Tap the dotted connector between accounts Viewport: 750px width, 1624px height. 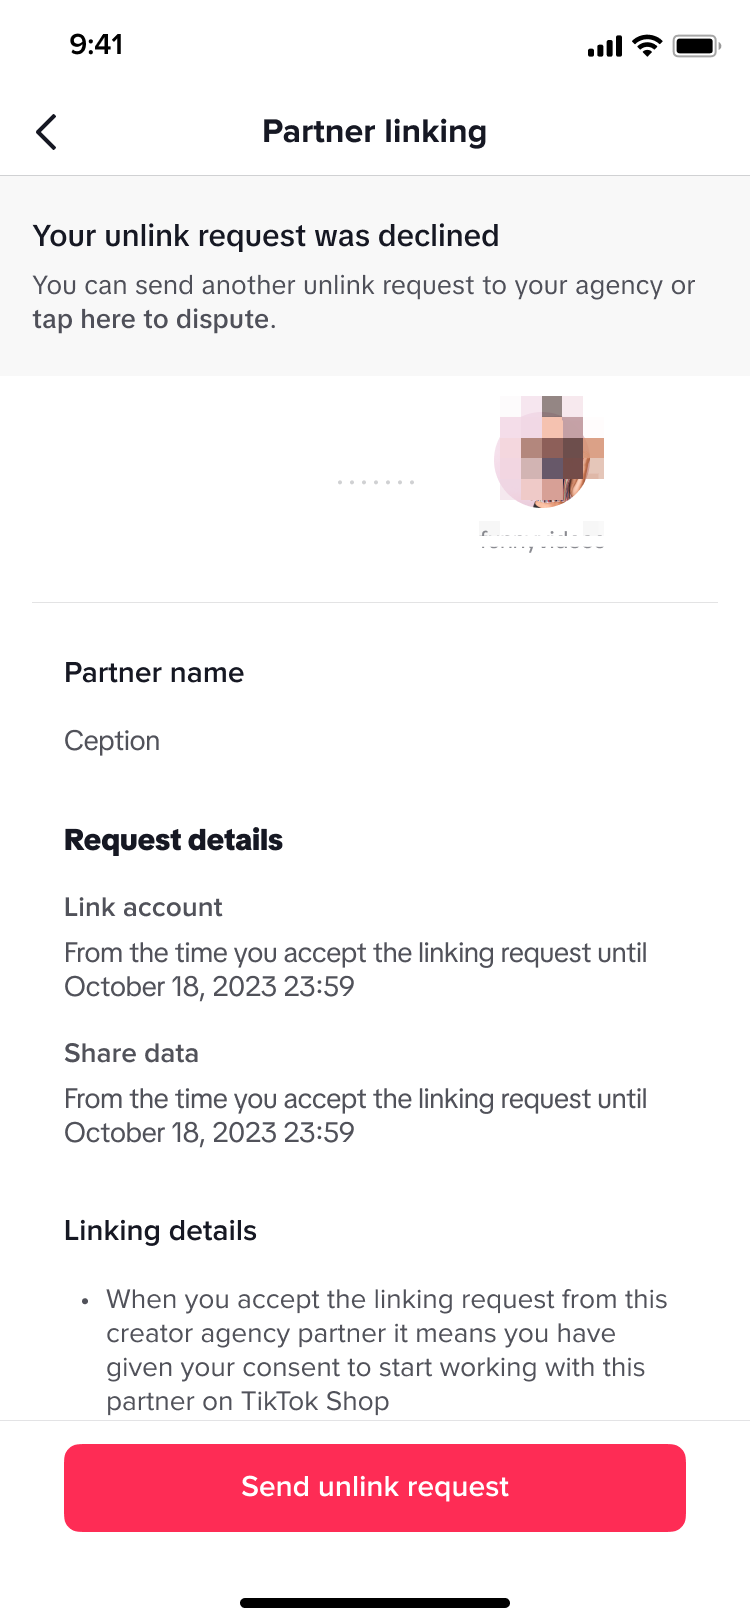(x=376, y=482)
